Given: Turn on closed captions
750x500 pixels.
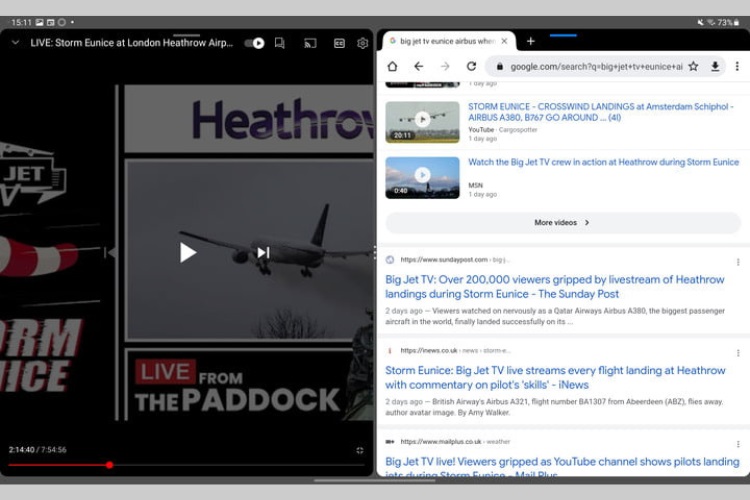Looking at the screenshot, I should point(339,44).
